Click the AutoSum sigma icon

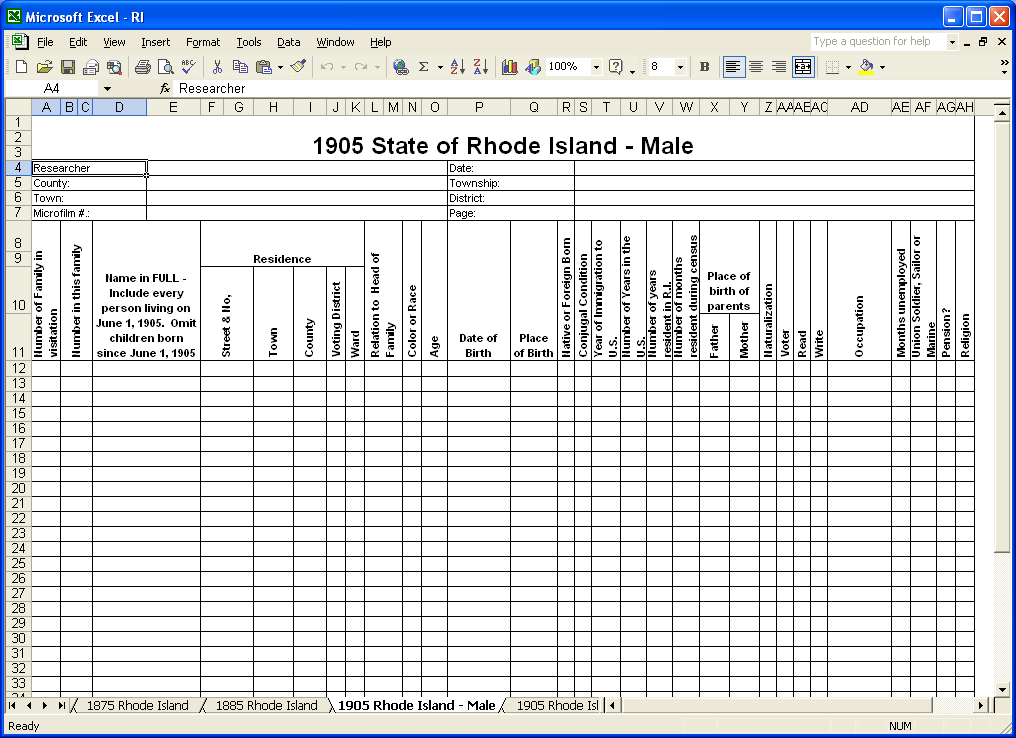point(424,67)
